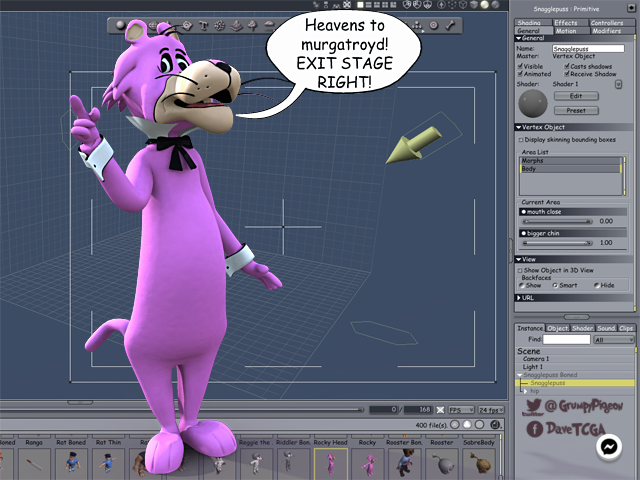Viewport: 640px width, 480px height.
Task: Select the Smart backfaces radio
Action: click(x=555, y=285)
